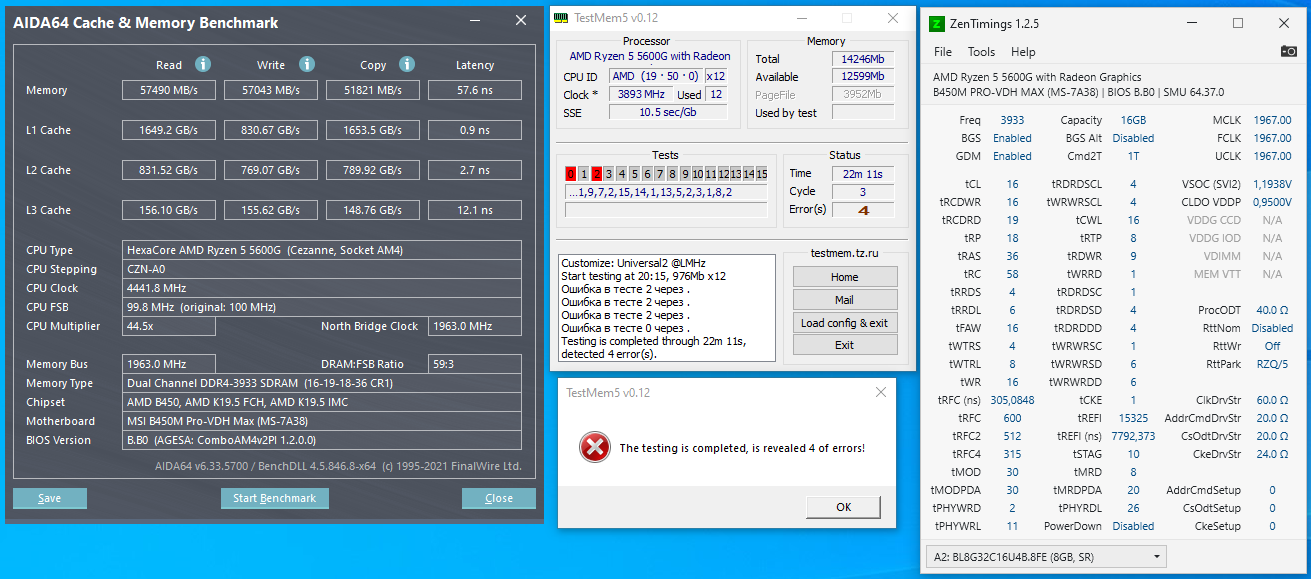The height and width of the screenshot is (579, 1311).
Task: Open the ZenTimings Tools menu
Action: coord(981,52)
